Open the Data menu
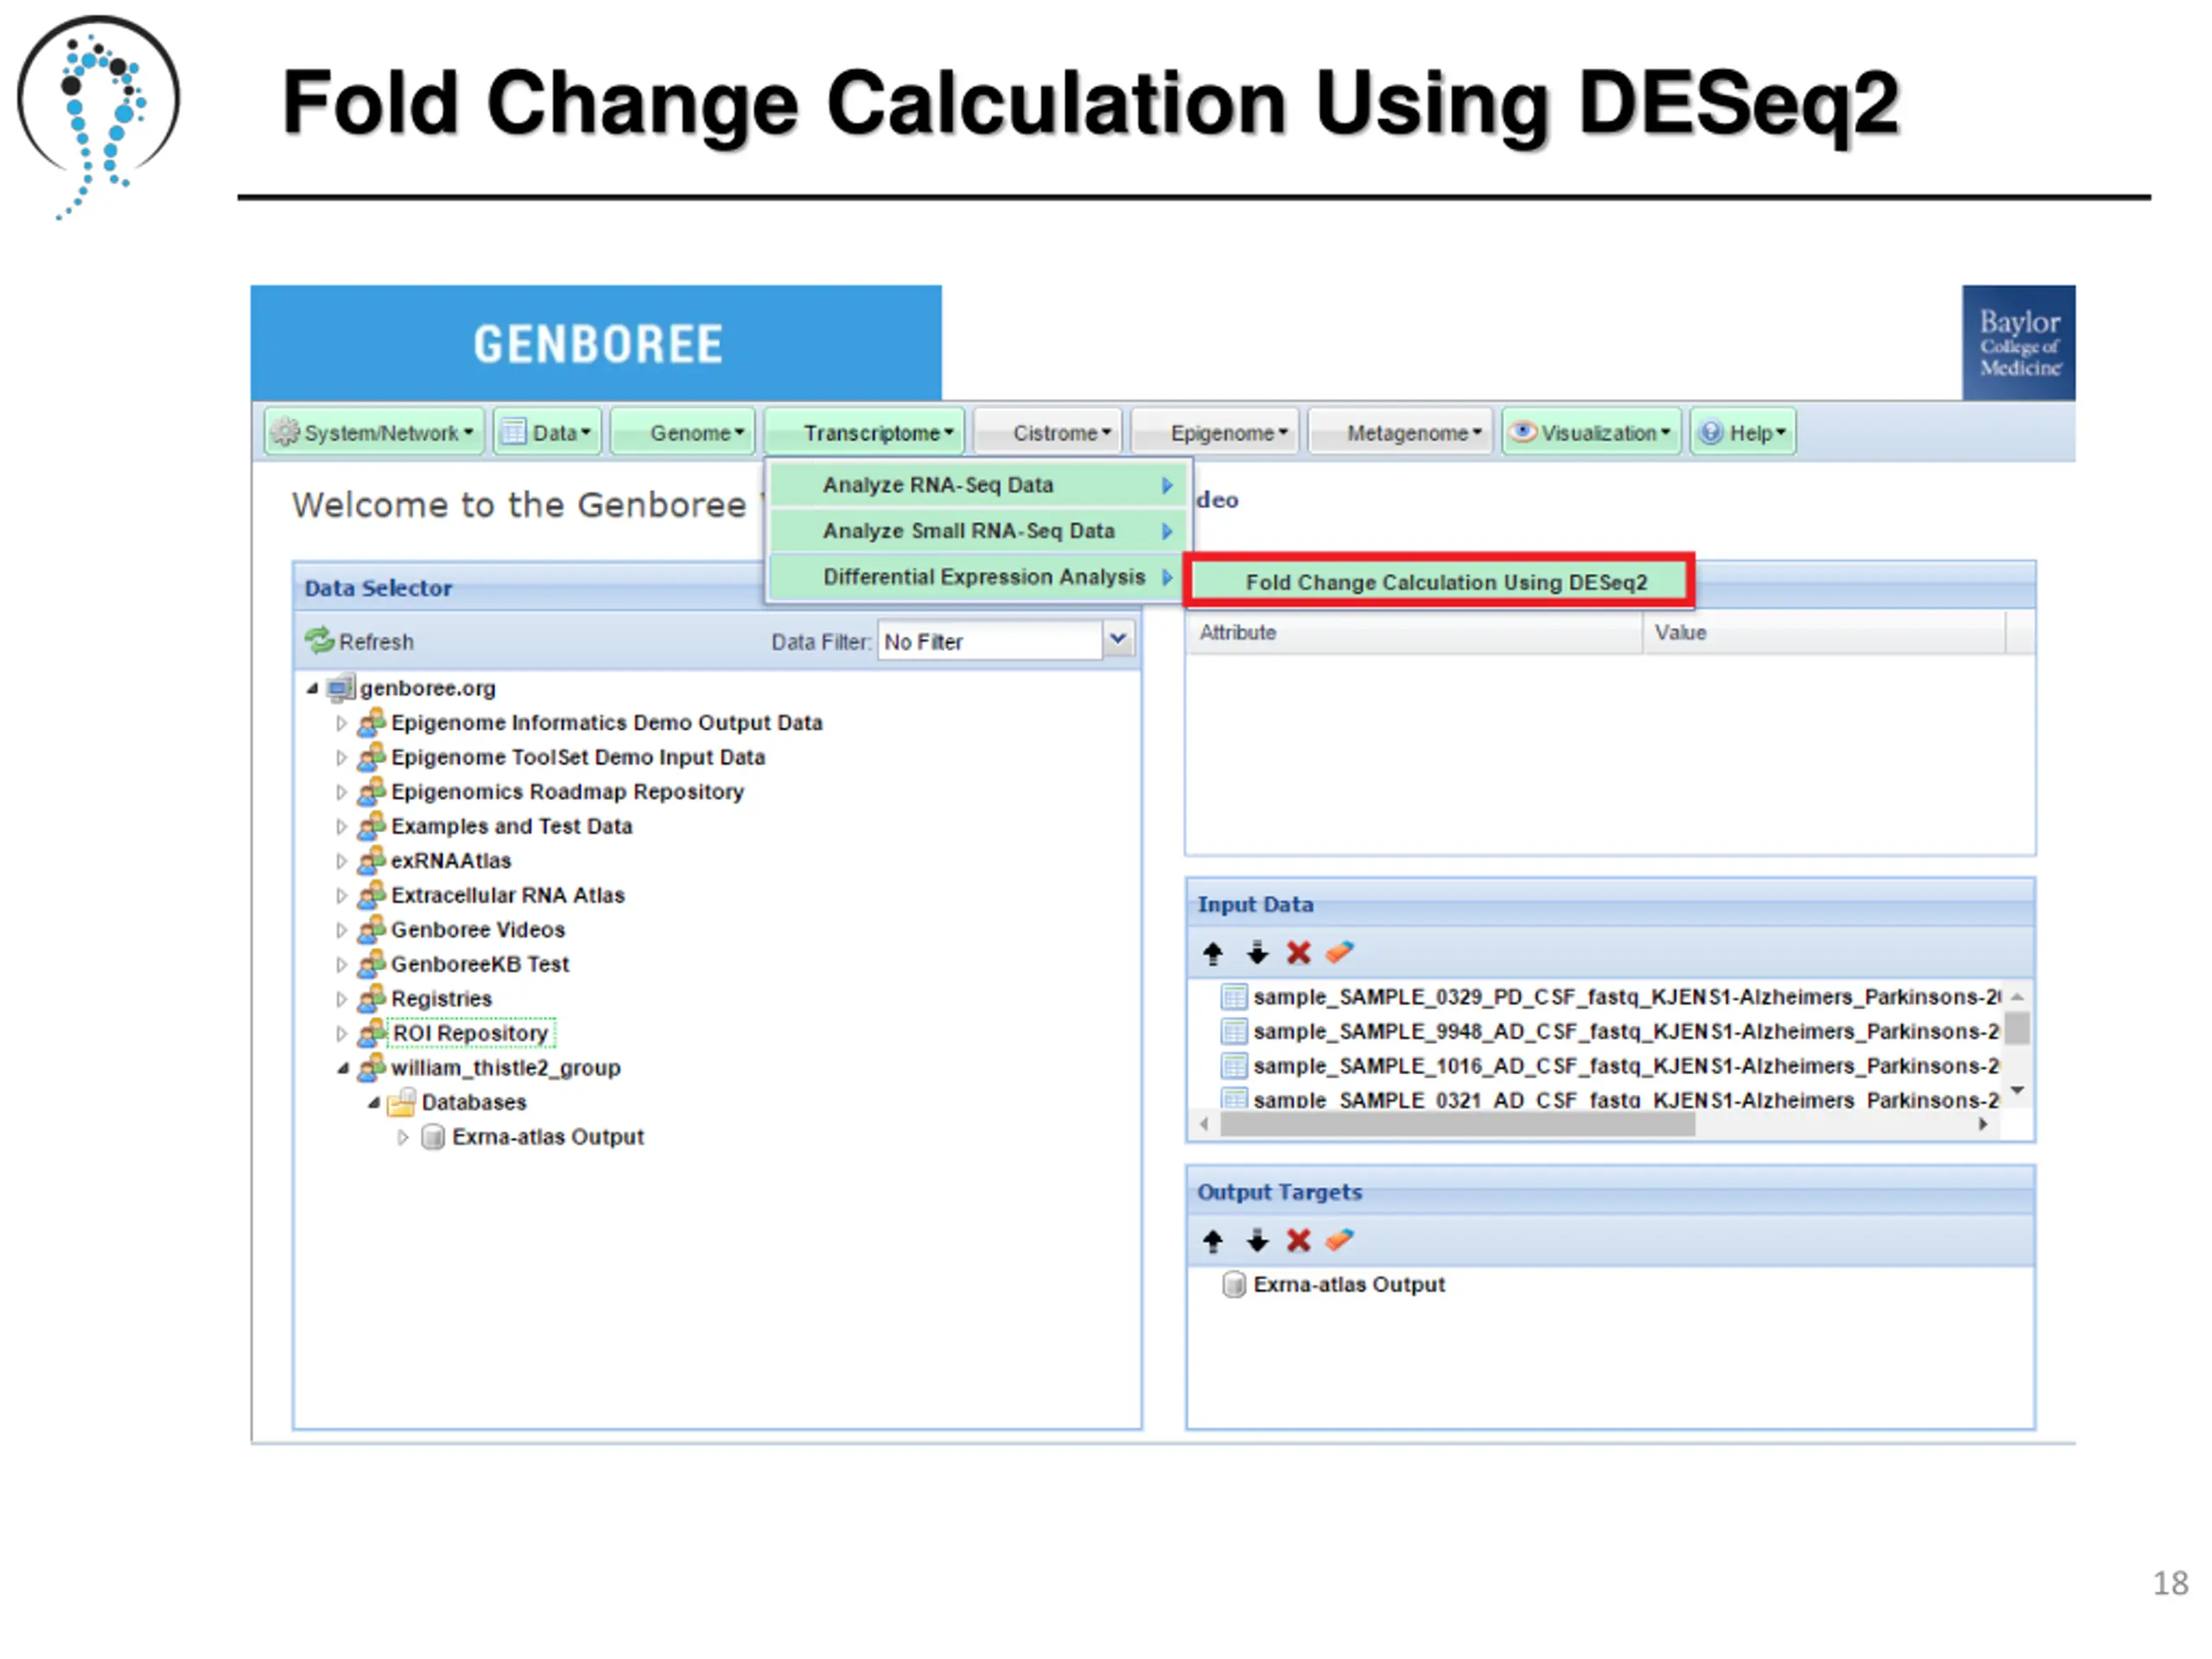Viewport: 2212px width, 1659px height. pos(547,432)
